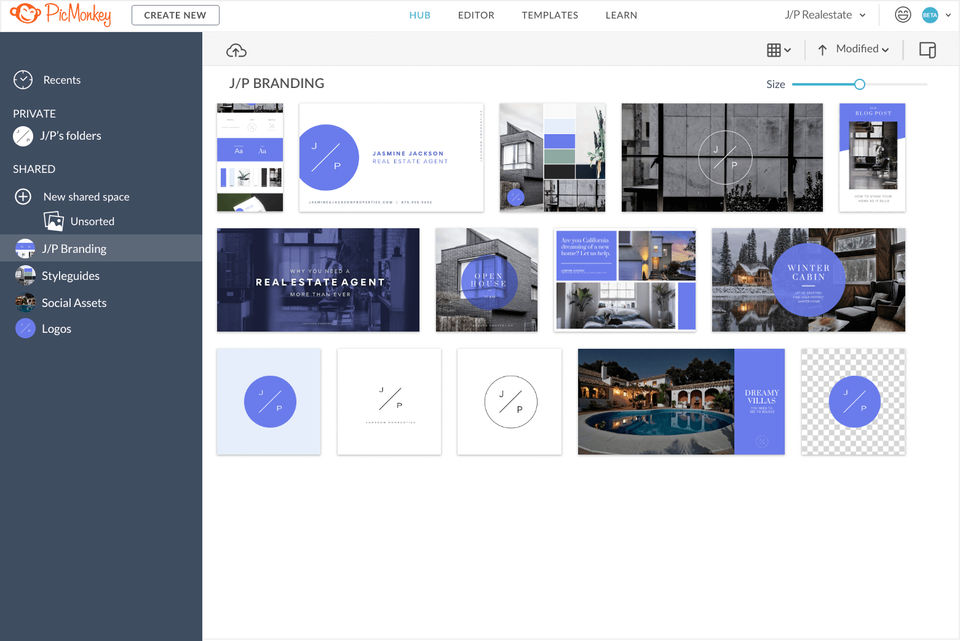Open the transparent background logo thumbnail
Image resolution: width=960 pixels, height=641 pixels.
tap(853, 402)
